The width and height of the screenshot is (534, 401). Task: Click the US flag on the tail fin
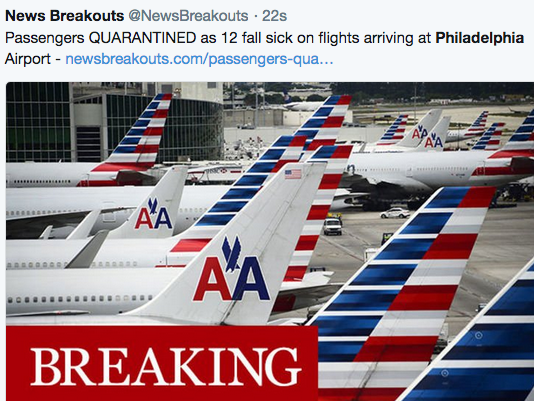(x=293, y=174)
